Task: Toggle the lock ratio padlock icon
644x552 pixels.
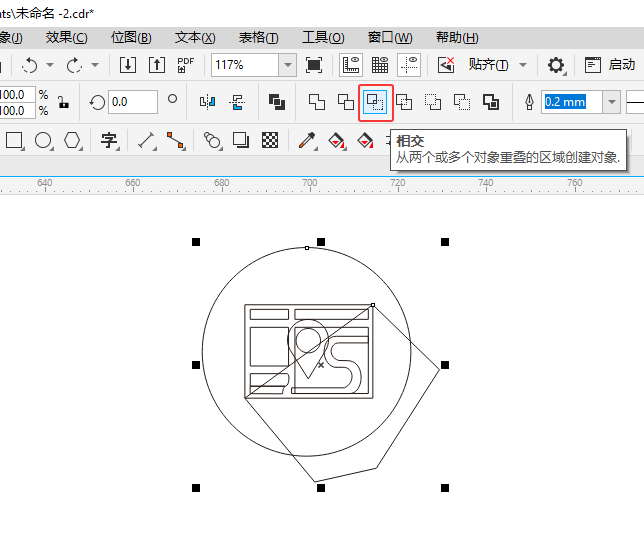Action: pyautogui.click(x=63, y=102)
